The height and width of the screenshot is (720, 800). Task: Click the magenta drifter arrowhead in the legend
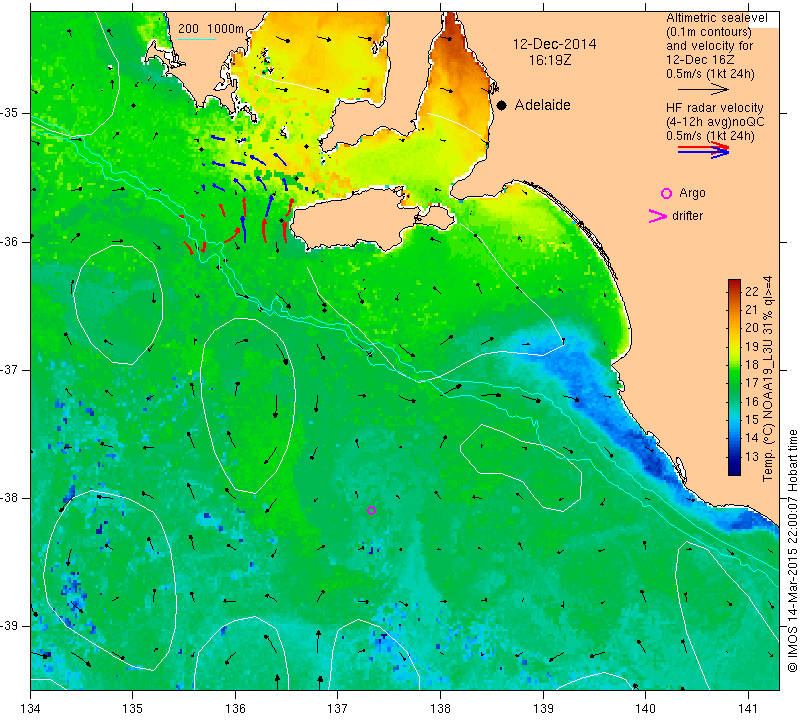pos(658,216)
